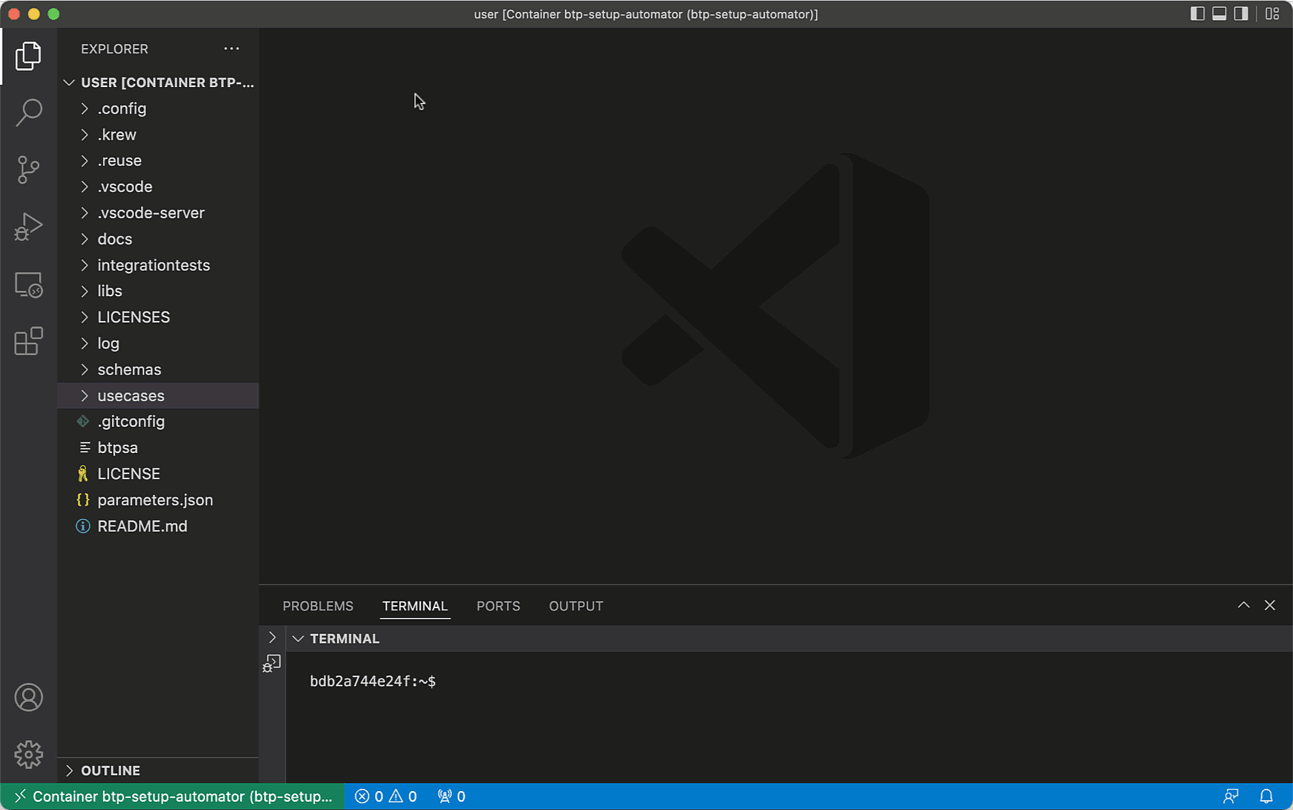1293x810 pixels.
Task: Maximize the panel with chevron up
Action: (x=1243, y=605)
